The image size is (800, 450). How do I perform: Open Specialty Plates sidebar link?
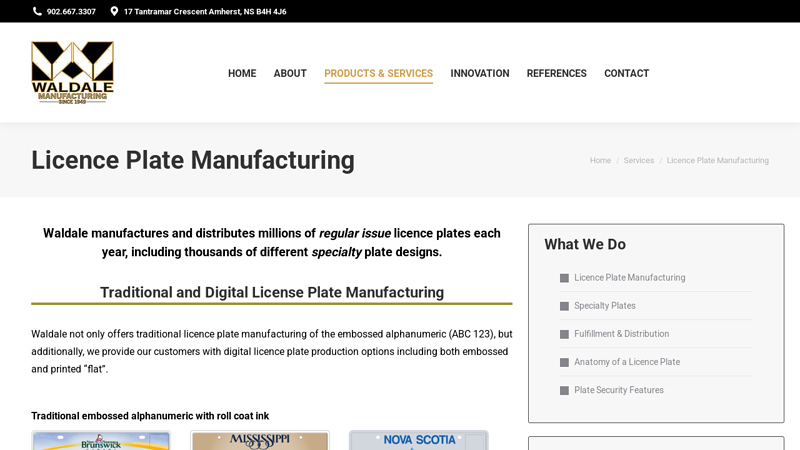click(x=605, y=306)
